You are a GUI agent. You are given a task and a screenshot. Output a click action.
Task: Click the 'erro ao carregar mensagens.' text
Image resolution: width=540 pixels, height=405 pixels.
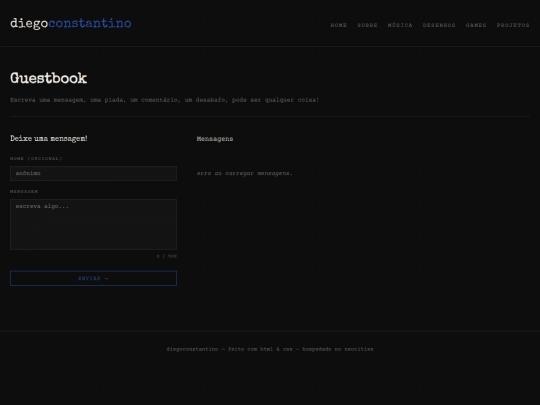[x=245, y=173]
